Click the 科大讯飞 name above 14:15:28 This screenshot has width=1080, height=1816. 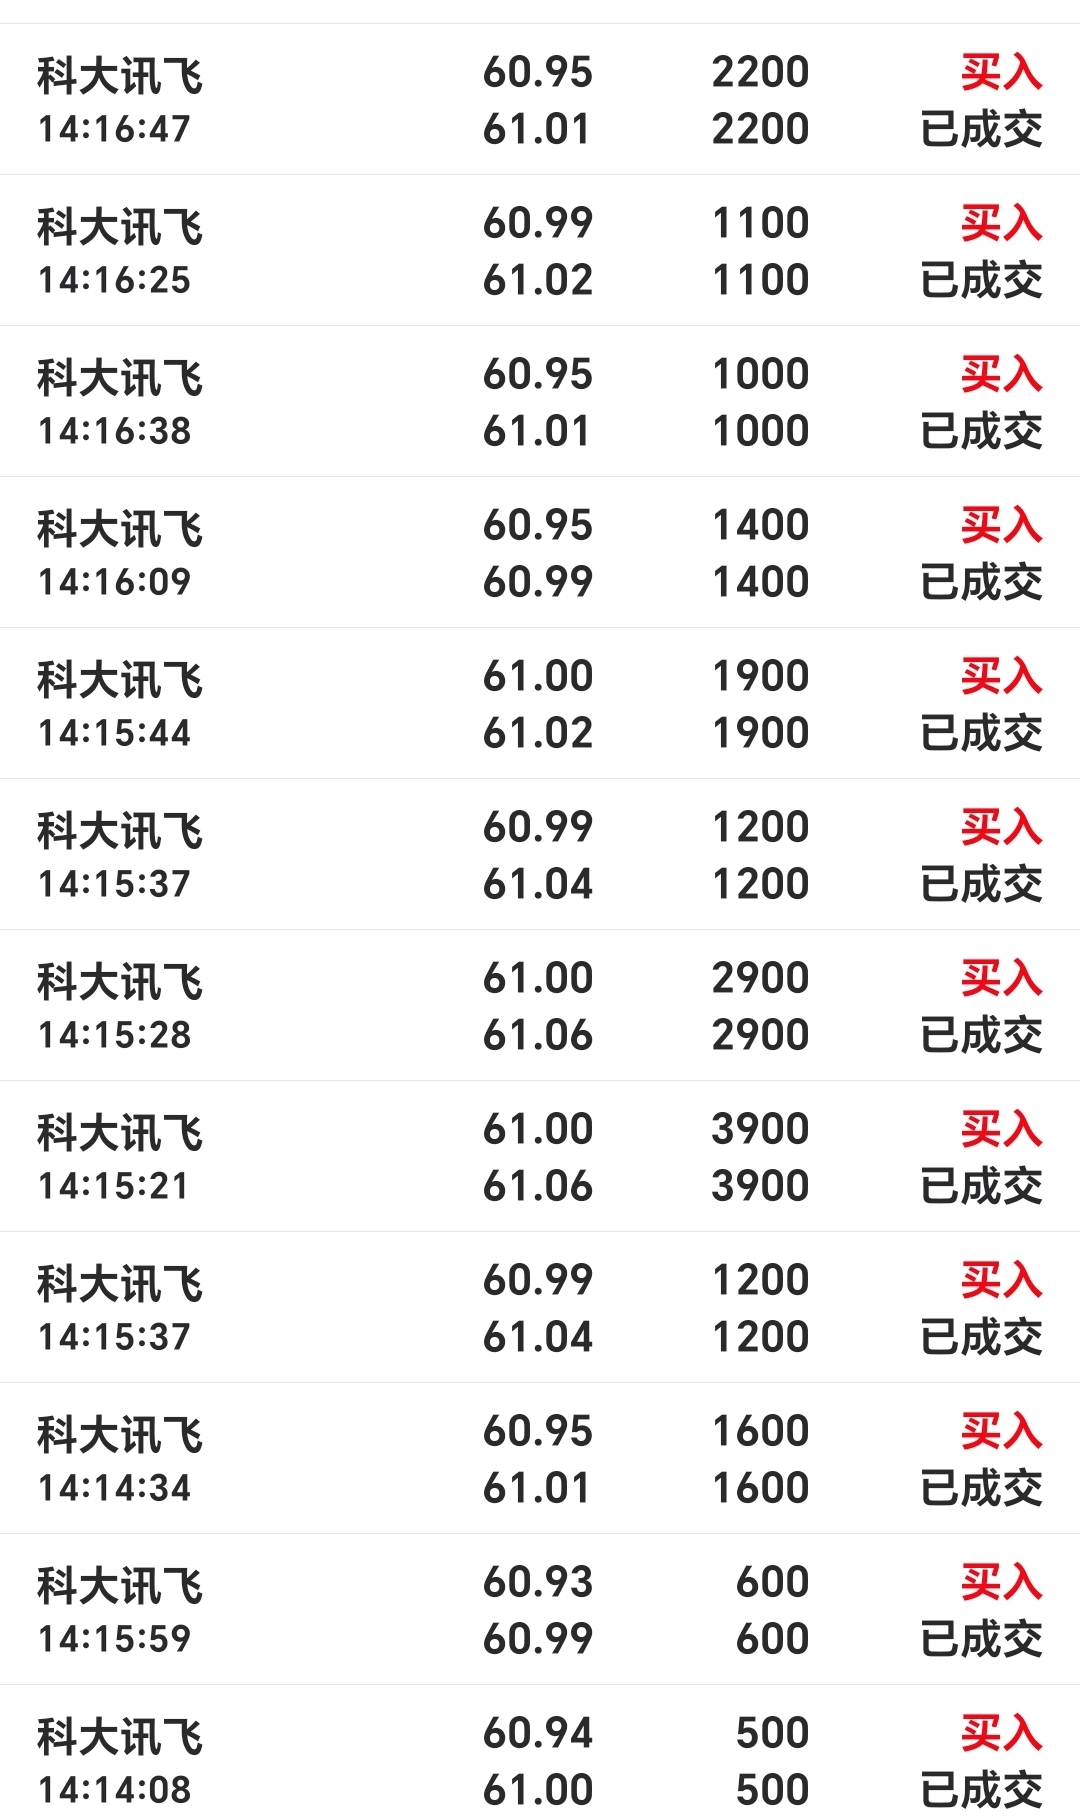click(120, 981)
